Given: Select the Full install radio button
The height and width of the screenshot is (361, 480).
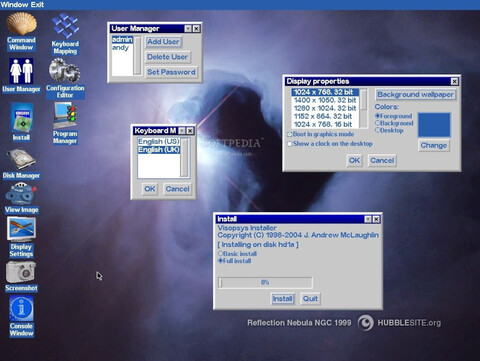Looking at the screenshot, I should pyautogui.click(x=220, y=261).
